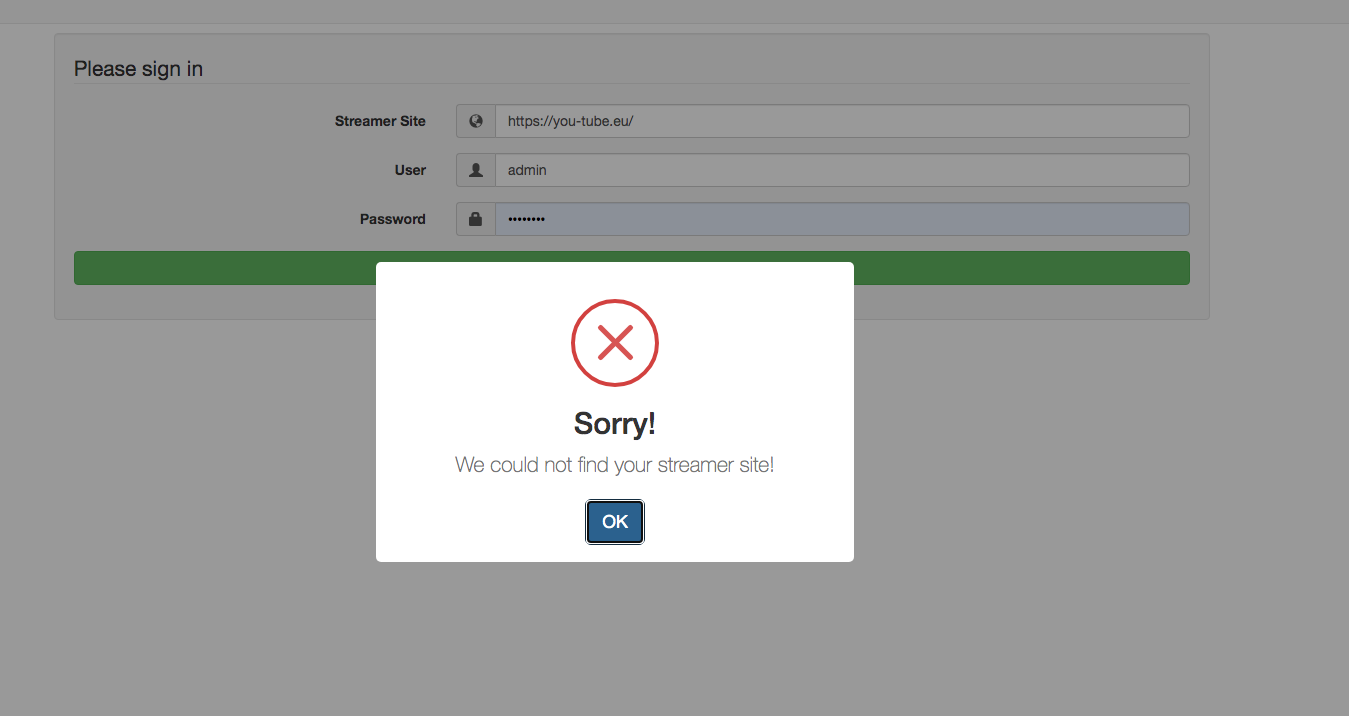Click the 'Sorry!' heading

[615, 424]
